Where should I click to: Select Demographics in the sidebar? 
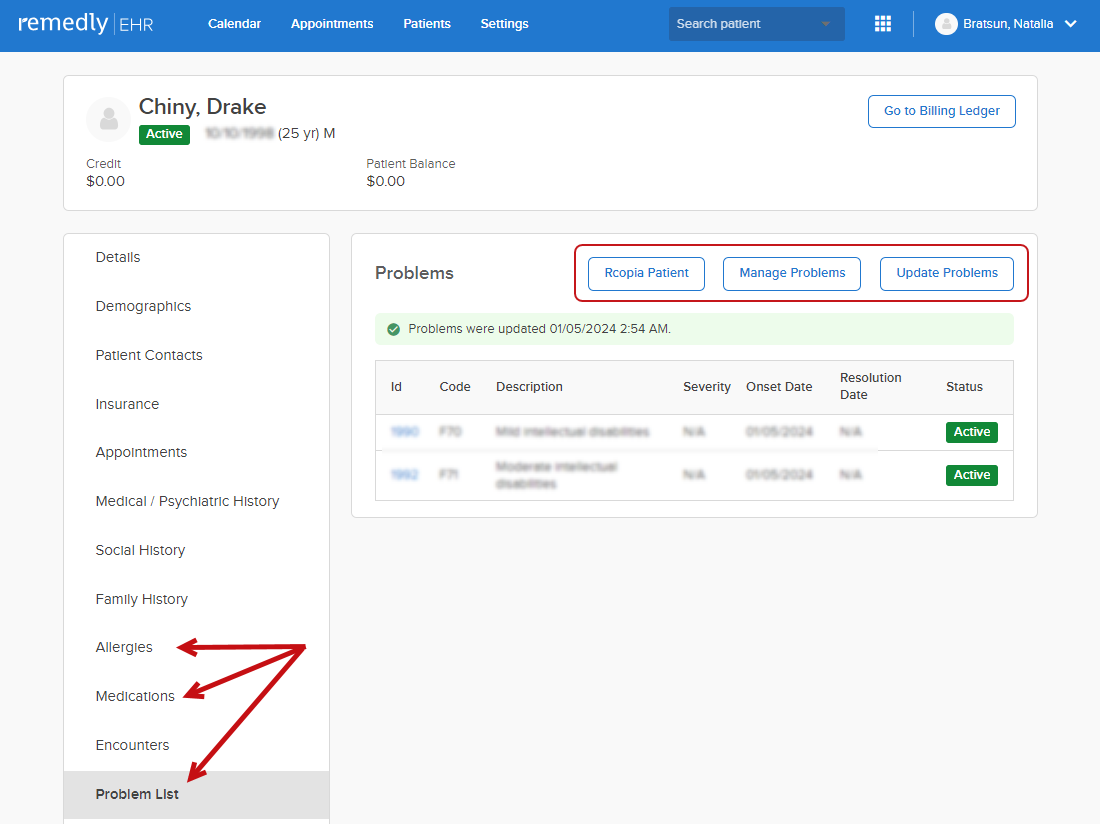tap(143, 306)
